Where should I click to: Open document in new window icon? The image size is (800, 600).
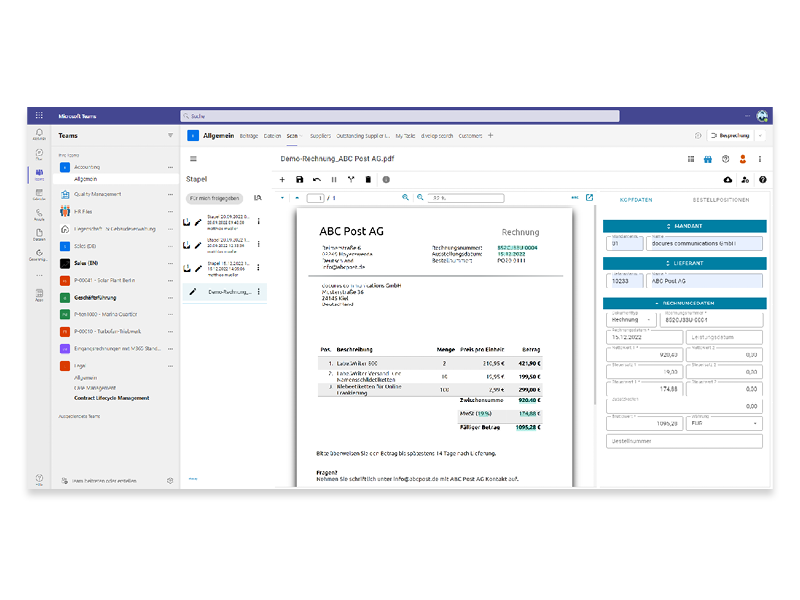[x=589, y=197]
